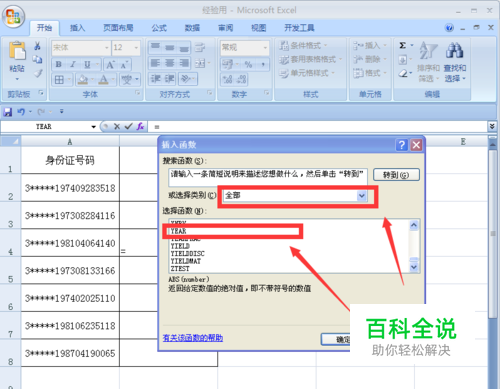Image resolution: width=500 pixels, height=389 pixels.
Task: Open 套用表格格式 table format menu
Action: 310,59
